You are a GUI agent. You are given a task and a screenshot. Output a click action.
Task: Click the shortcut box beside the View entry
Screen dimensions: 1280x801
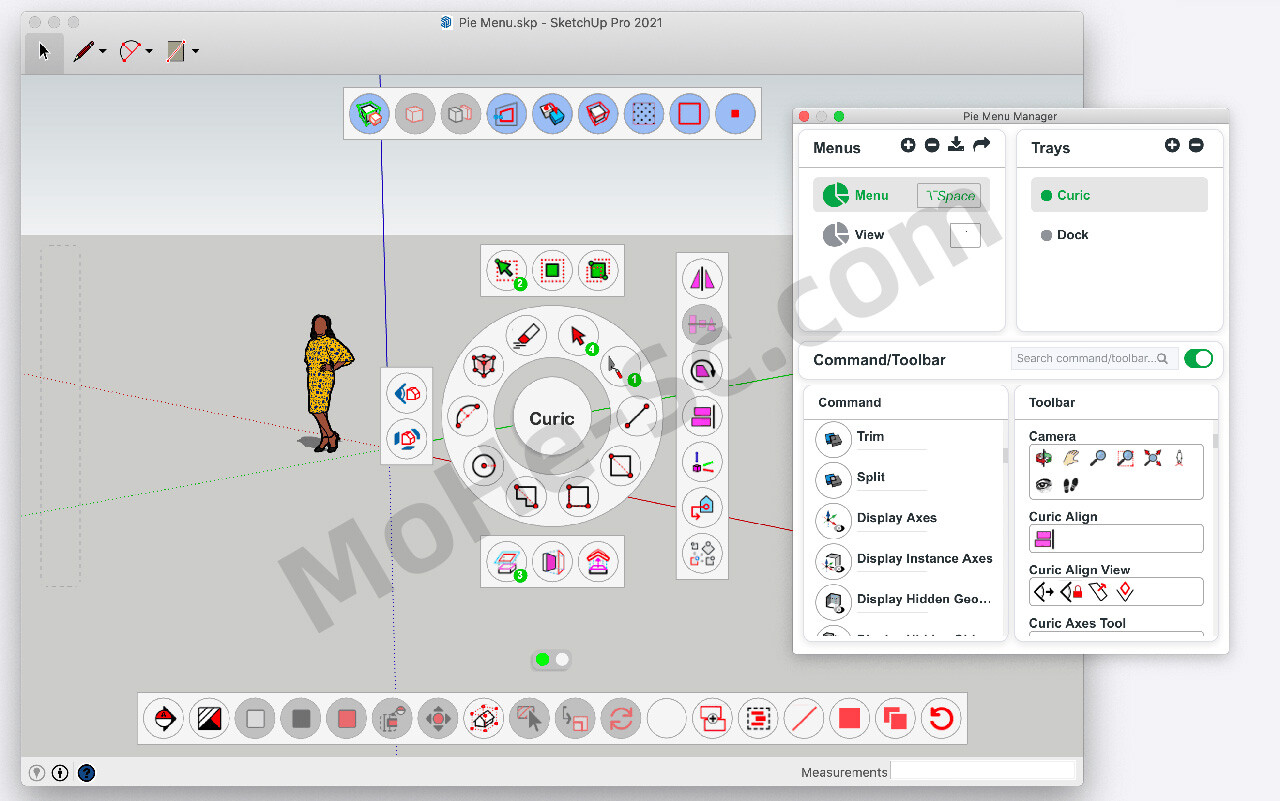click(x=965, y=235)
